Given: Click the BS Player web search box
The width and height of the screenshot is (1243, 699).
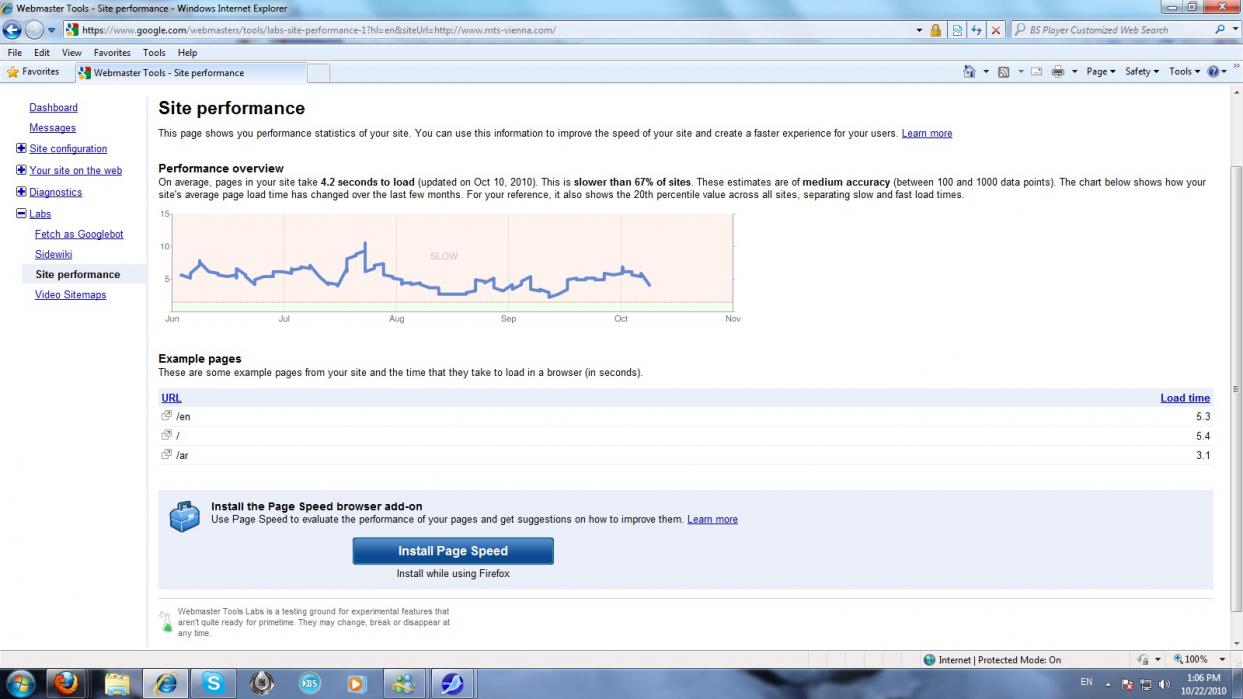Looking at the screenshot, I should coord(1112,30).
